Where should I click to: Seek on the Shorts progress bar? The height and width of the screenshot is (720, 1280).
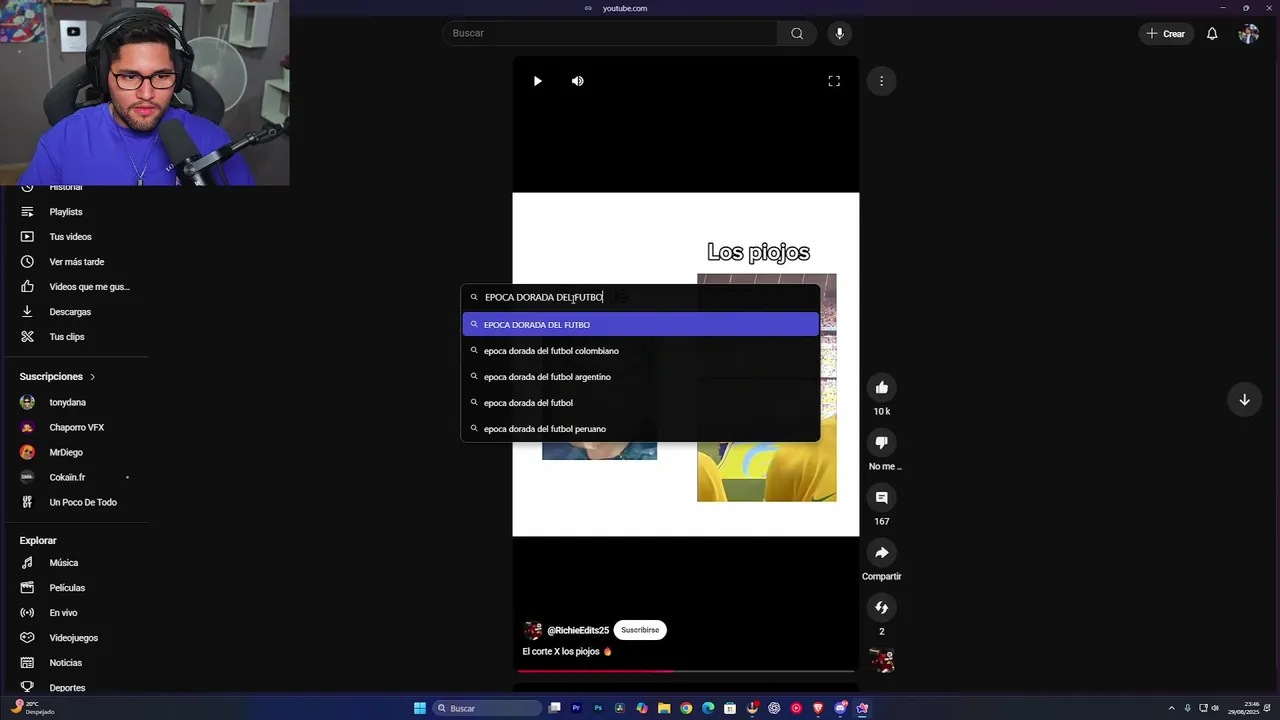[685, 671]
